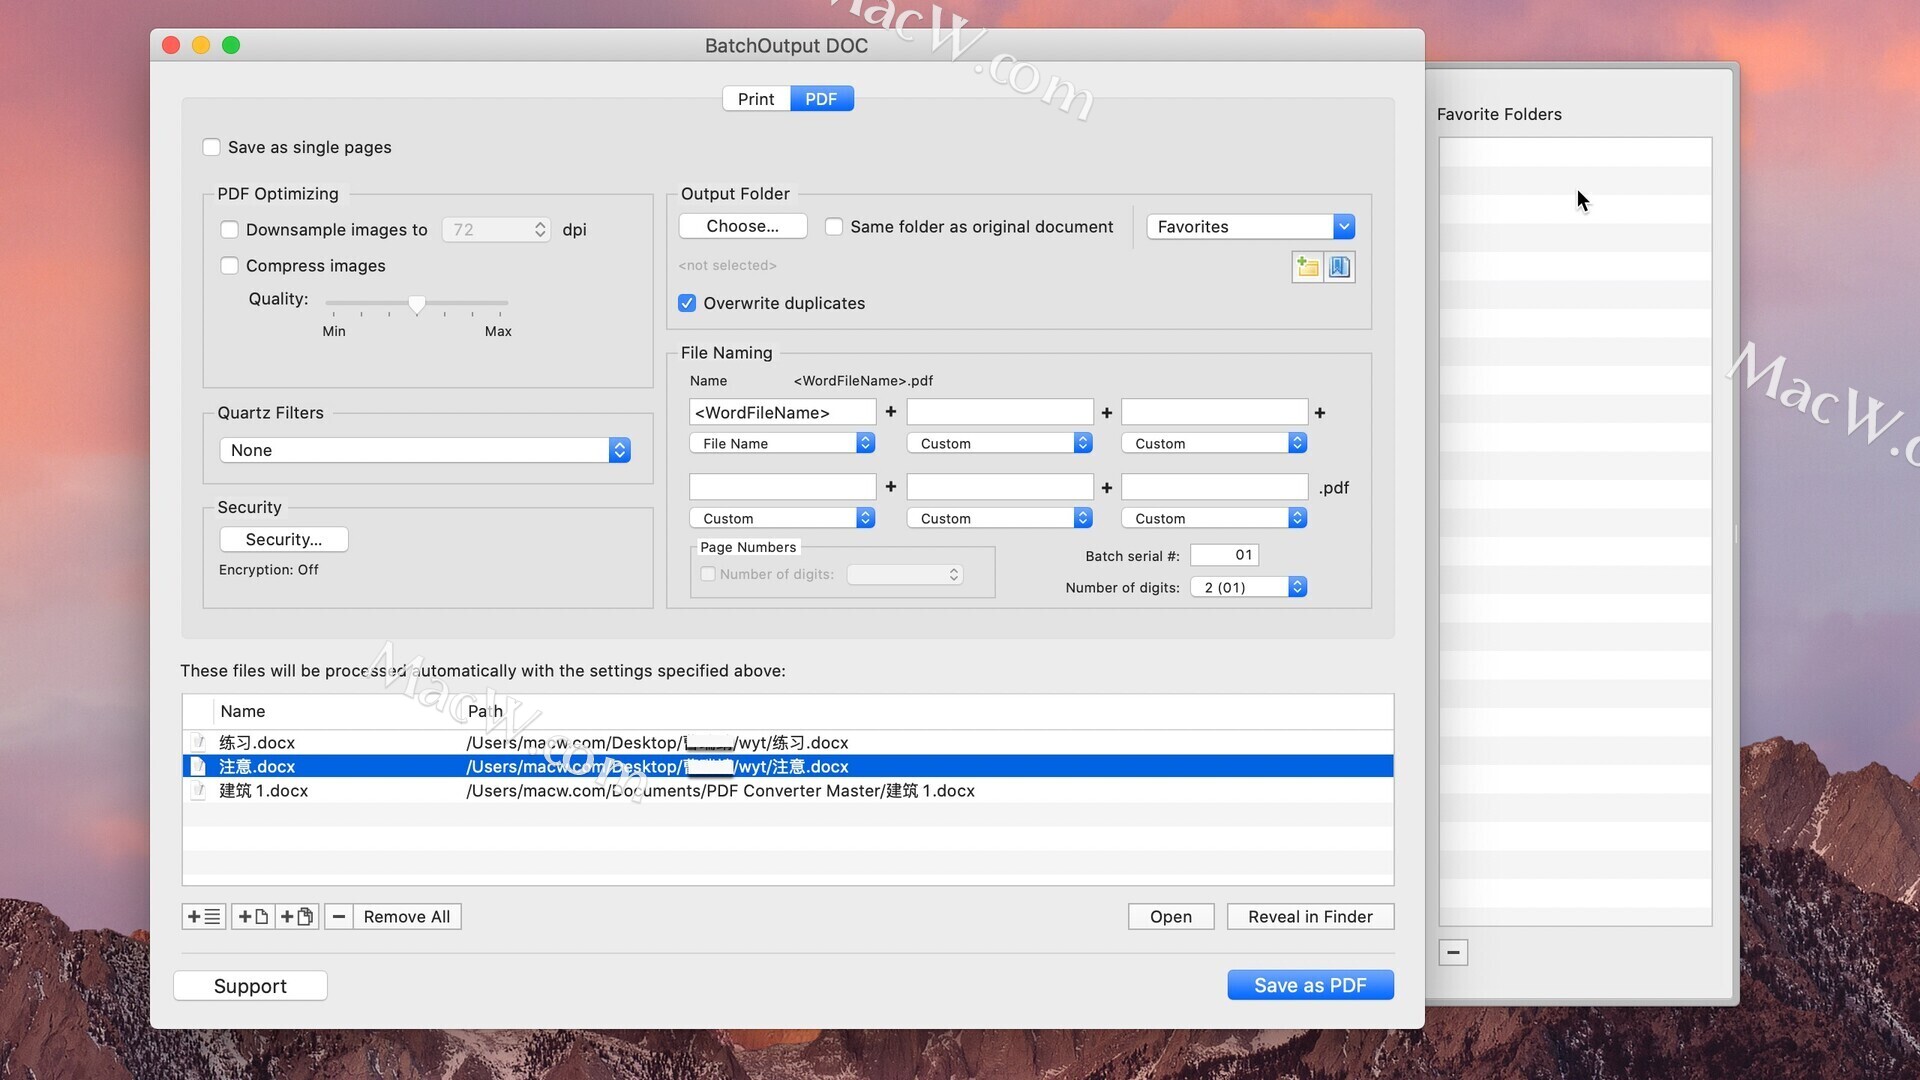This screenshot has height=1080, width=1920.
Task: Open the first Custom dropdown in the second row
Action: (782, 518)
